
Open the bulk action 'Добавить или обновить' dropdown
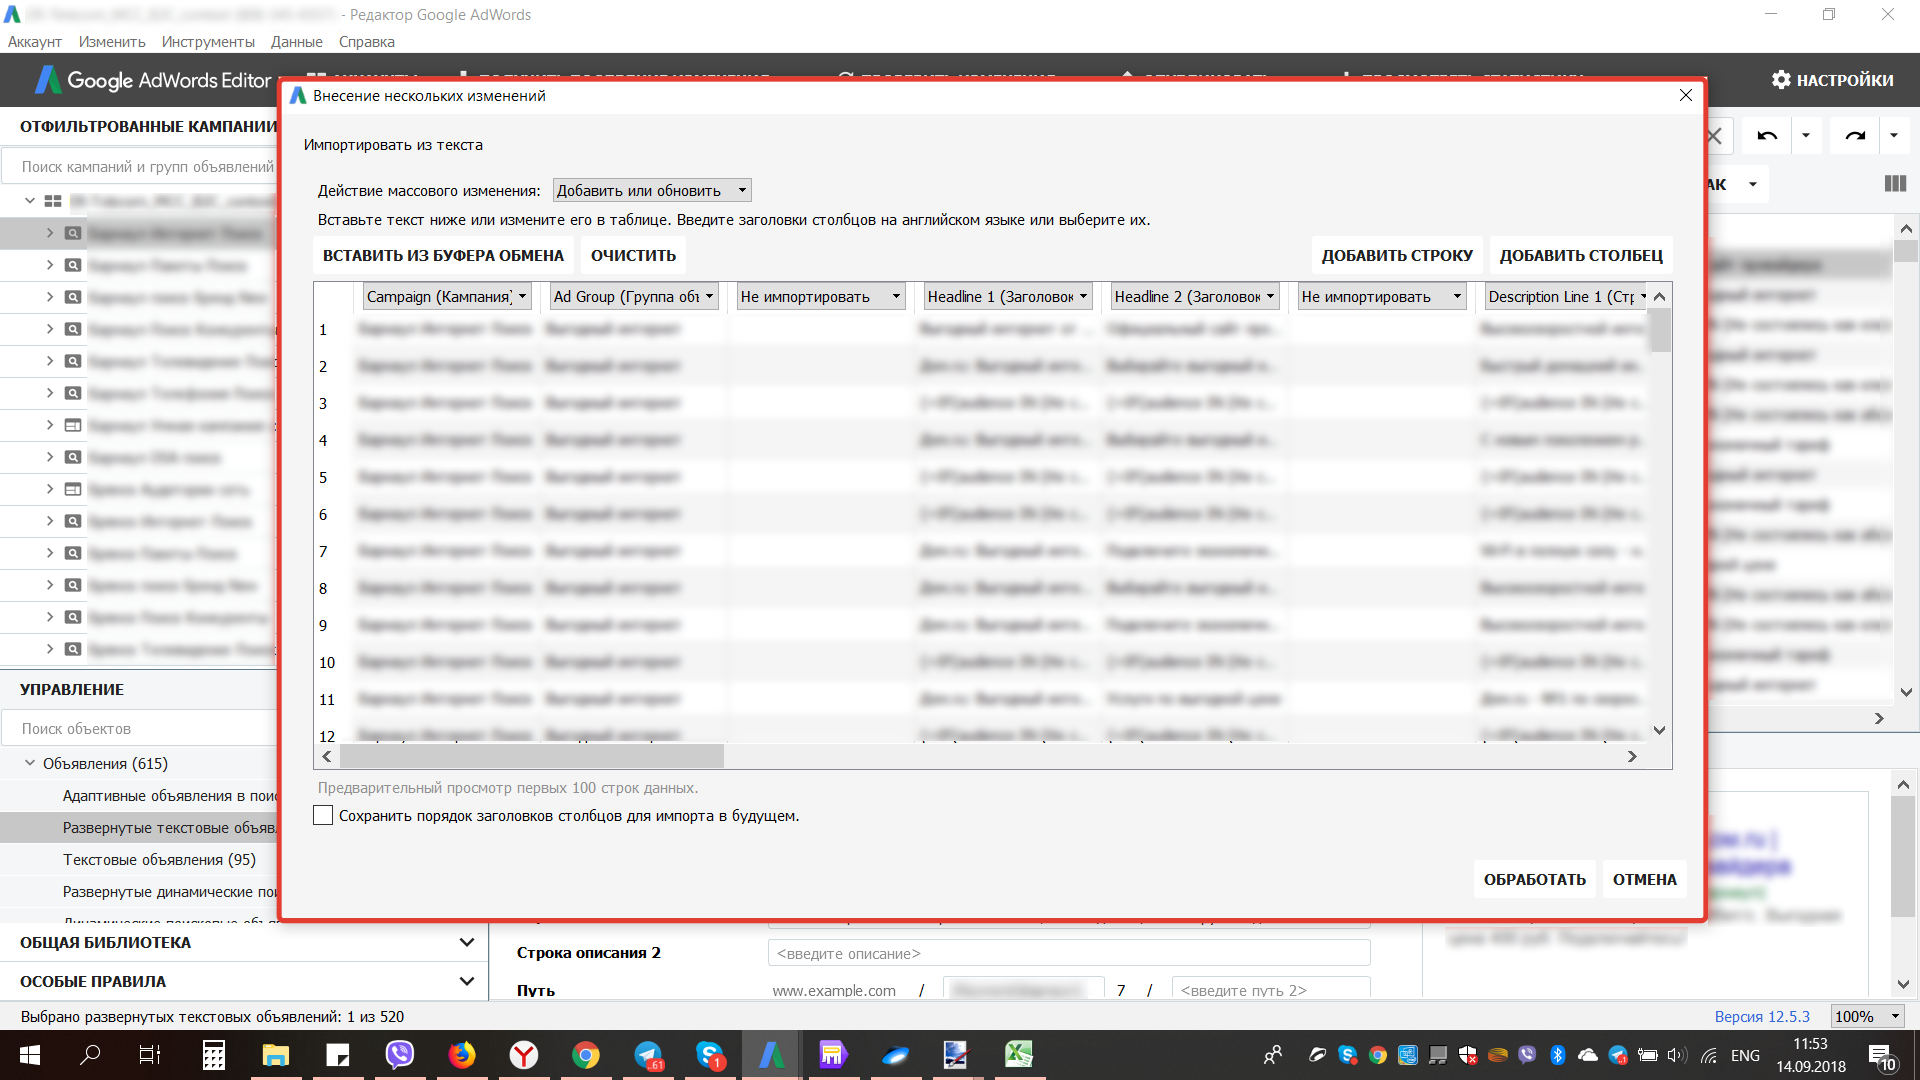click(652, 190)
